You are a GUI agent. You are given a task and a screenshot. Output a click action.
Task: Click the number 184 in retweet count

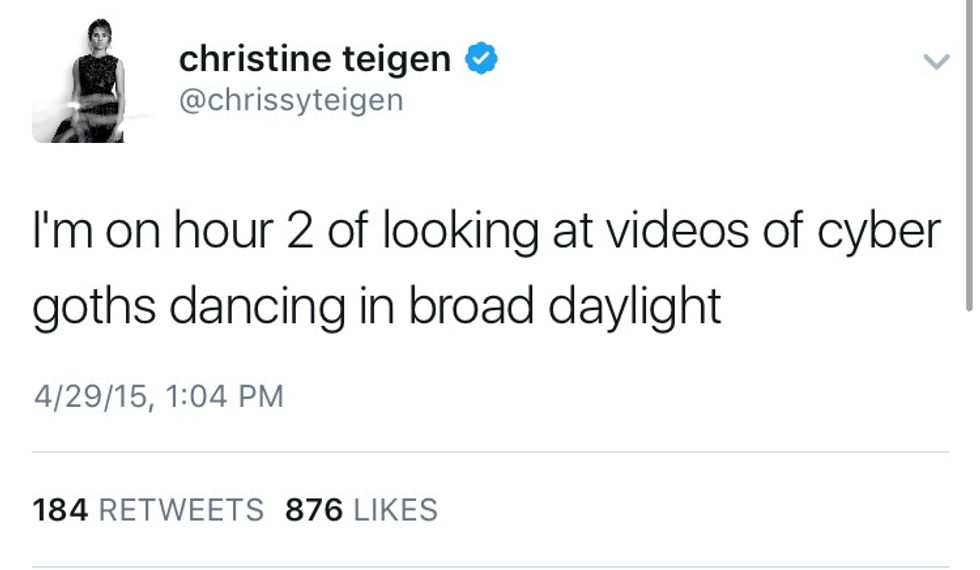(x=60, y=510)
